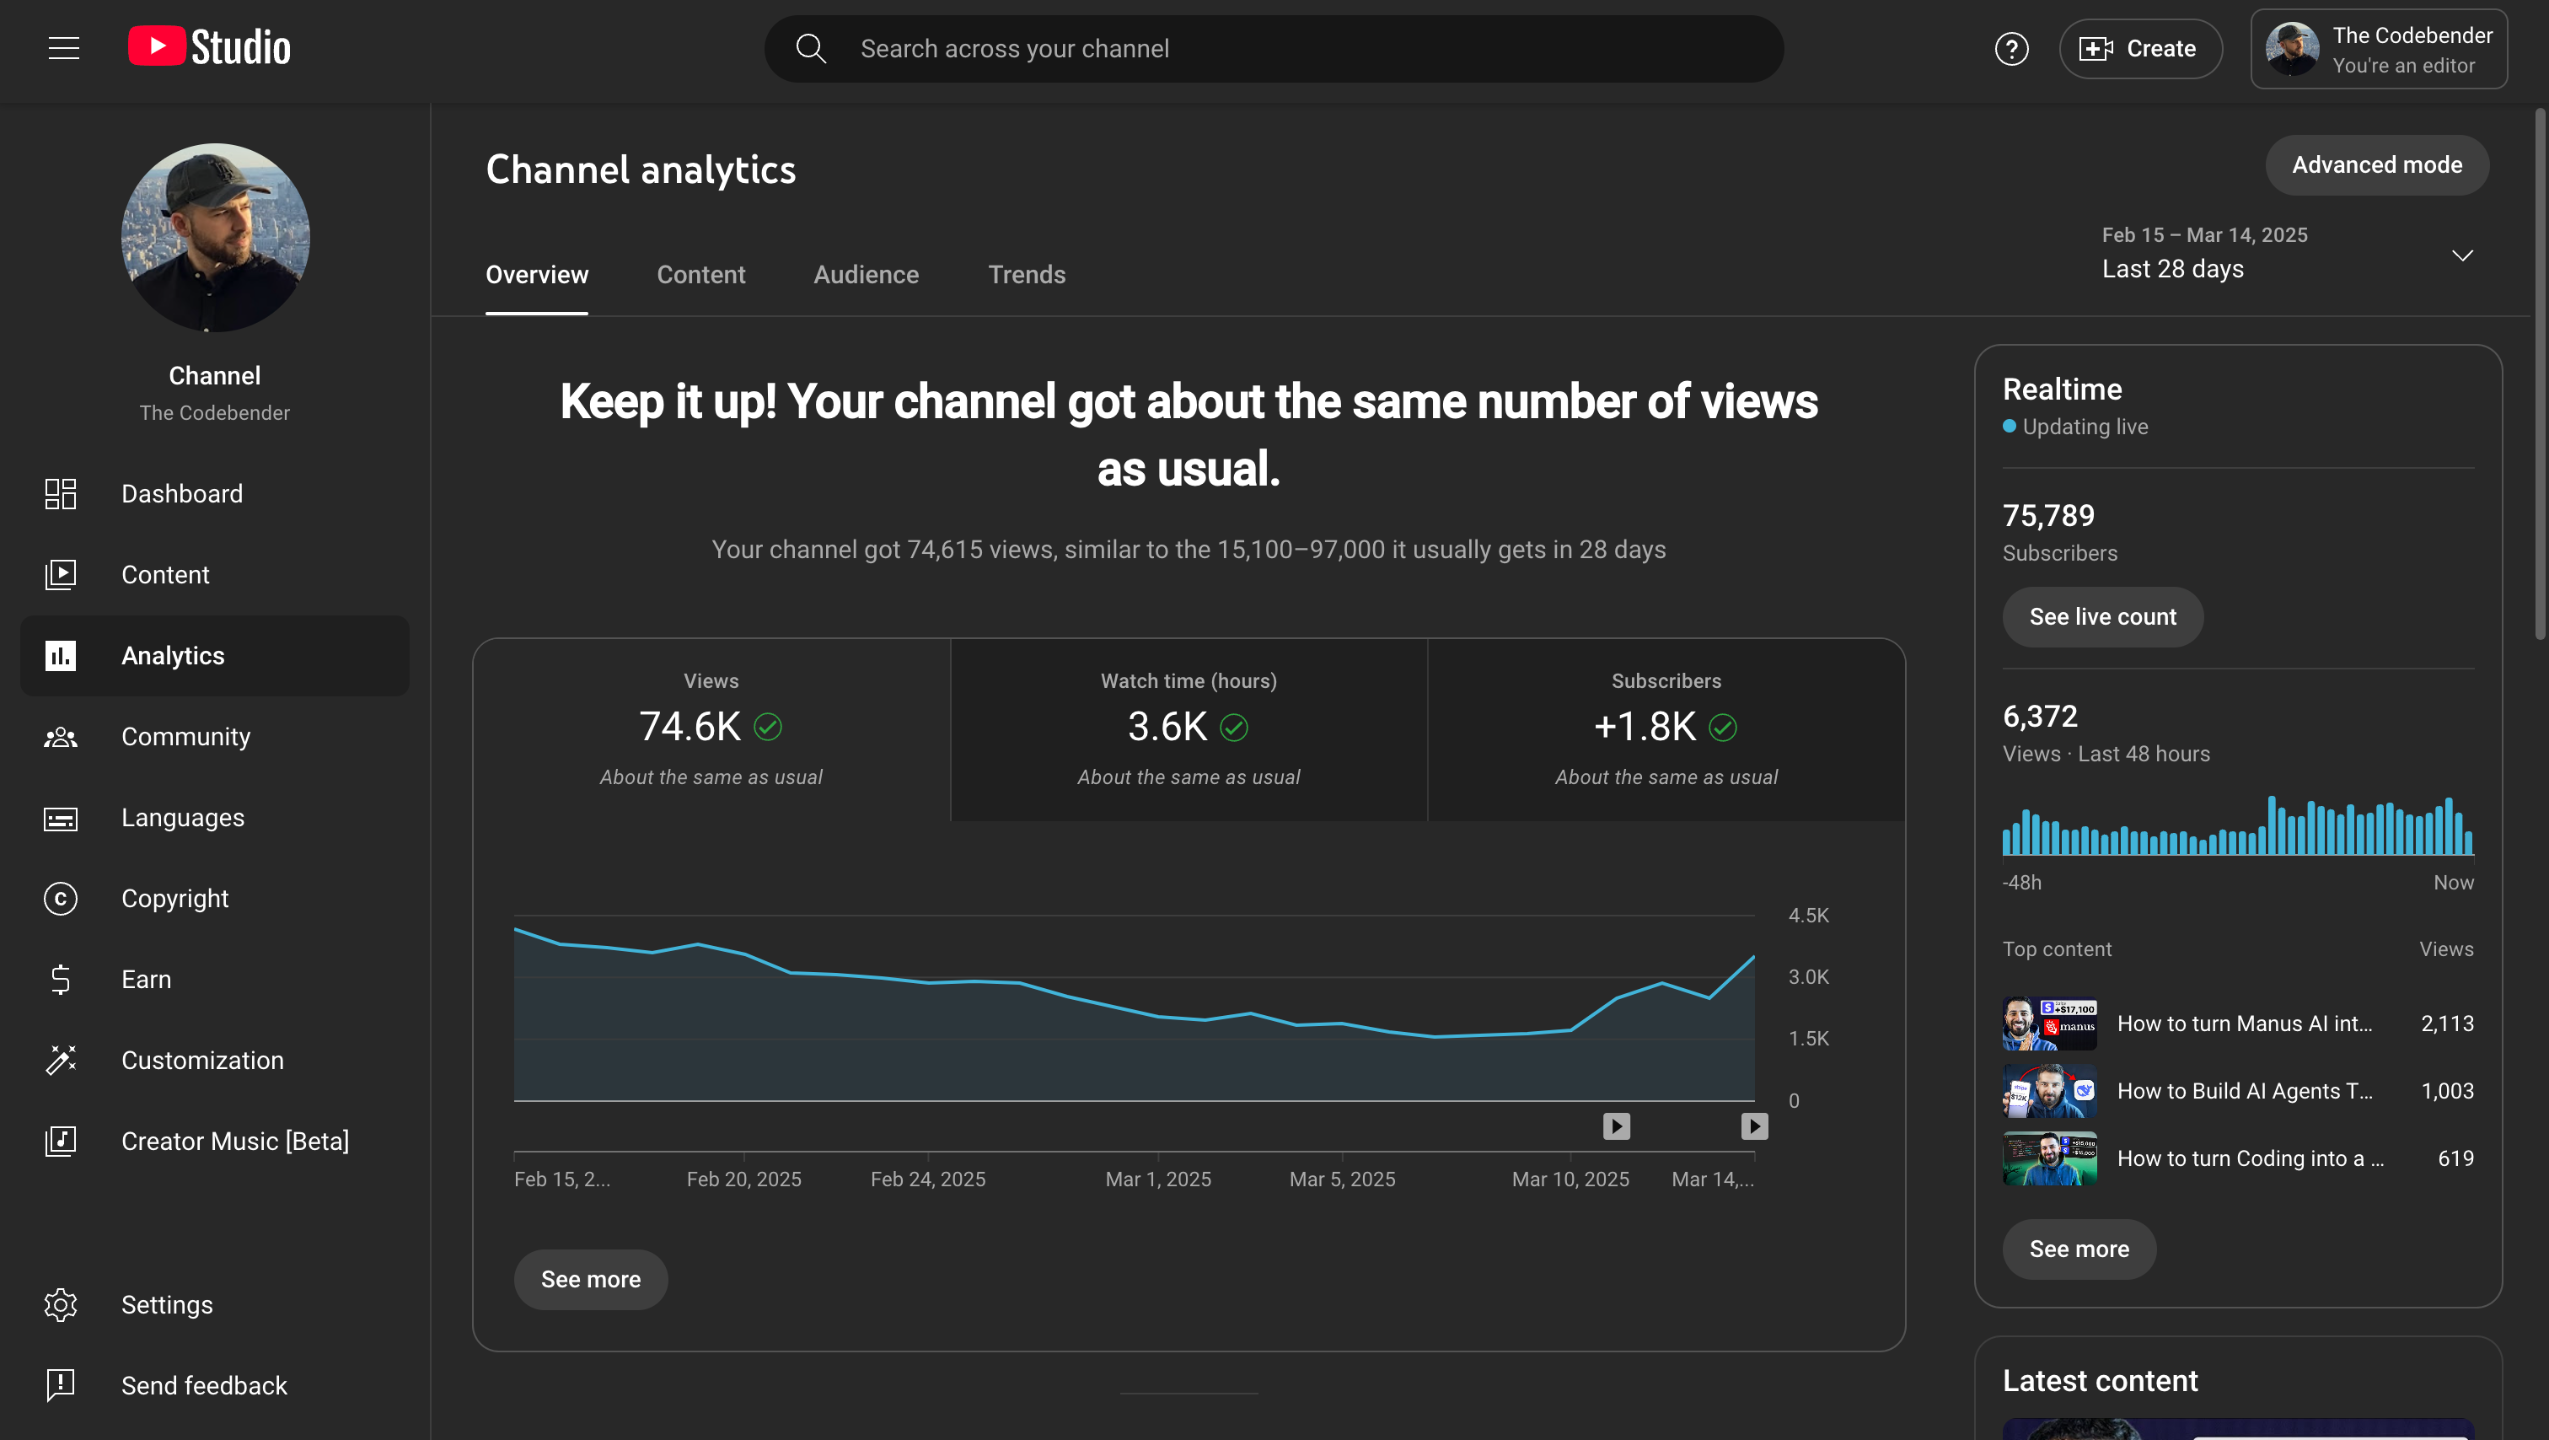Open the Earn dollar icon section
This screenshot has height=1440, width=2549.
pyautogui.click(x=60, y=979)
